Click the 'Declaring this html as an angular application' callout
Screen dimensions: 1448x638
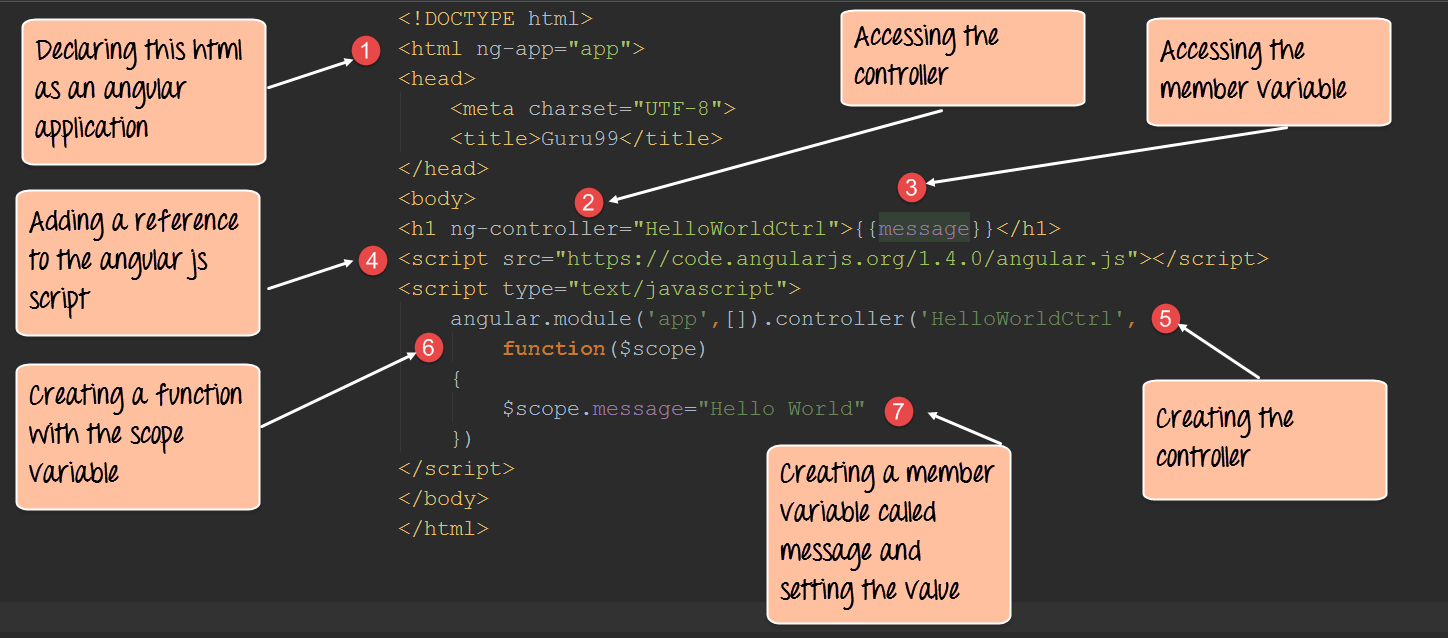pyautogui.click(x=144, y=91)
